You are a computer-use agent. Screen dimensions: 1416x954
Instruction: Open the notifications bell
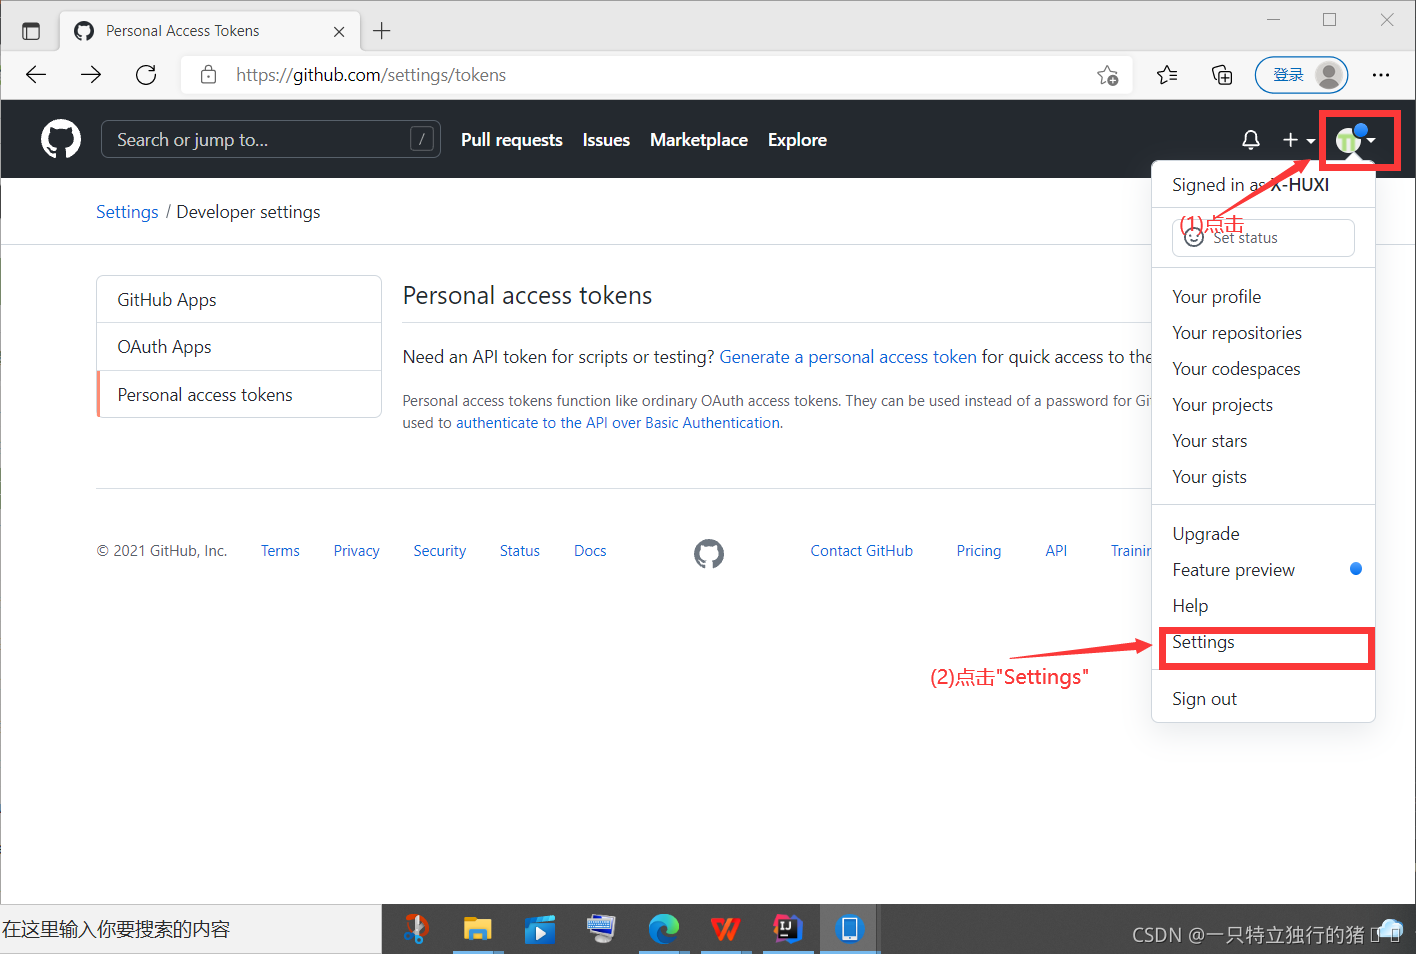tap(1251, 140)
